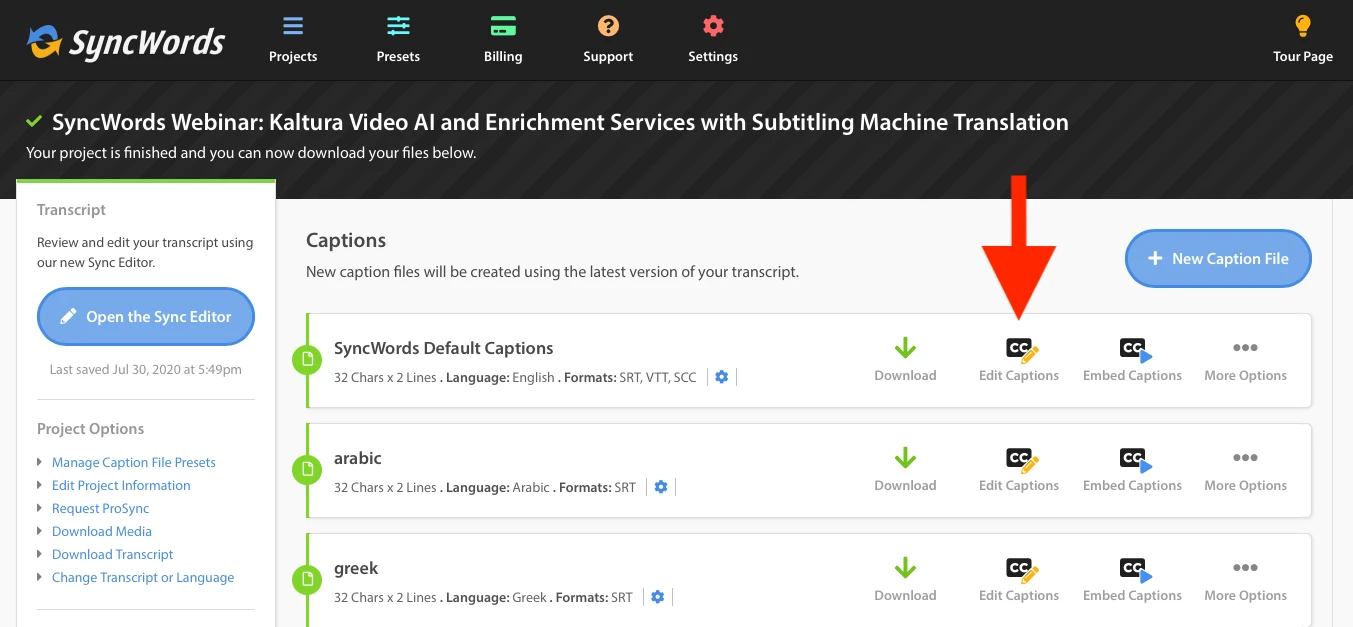Click the greek caption file name
Screen dimensions: 1353x627
point(356,568)
